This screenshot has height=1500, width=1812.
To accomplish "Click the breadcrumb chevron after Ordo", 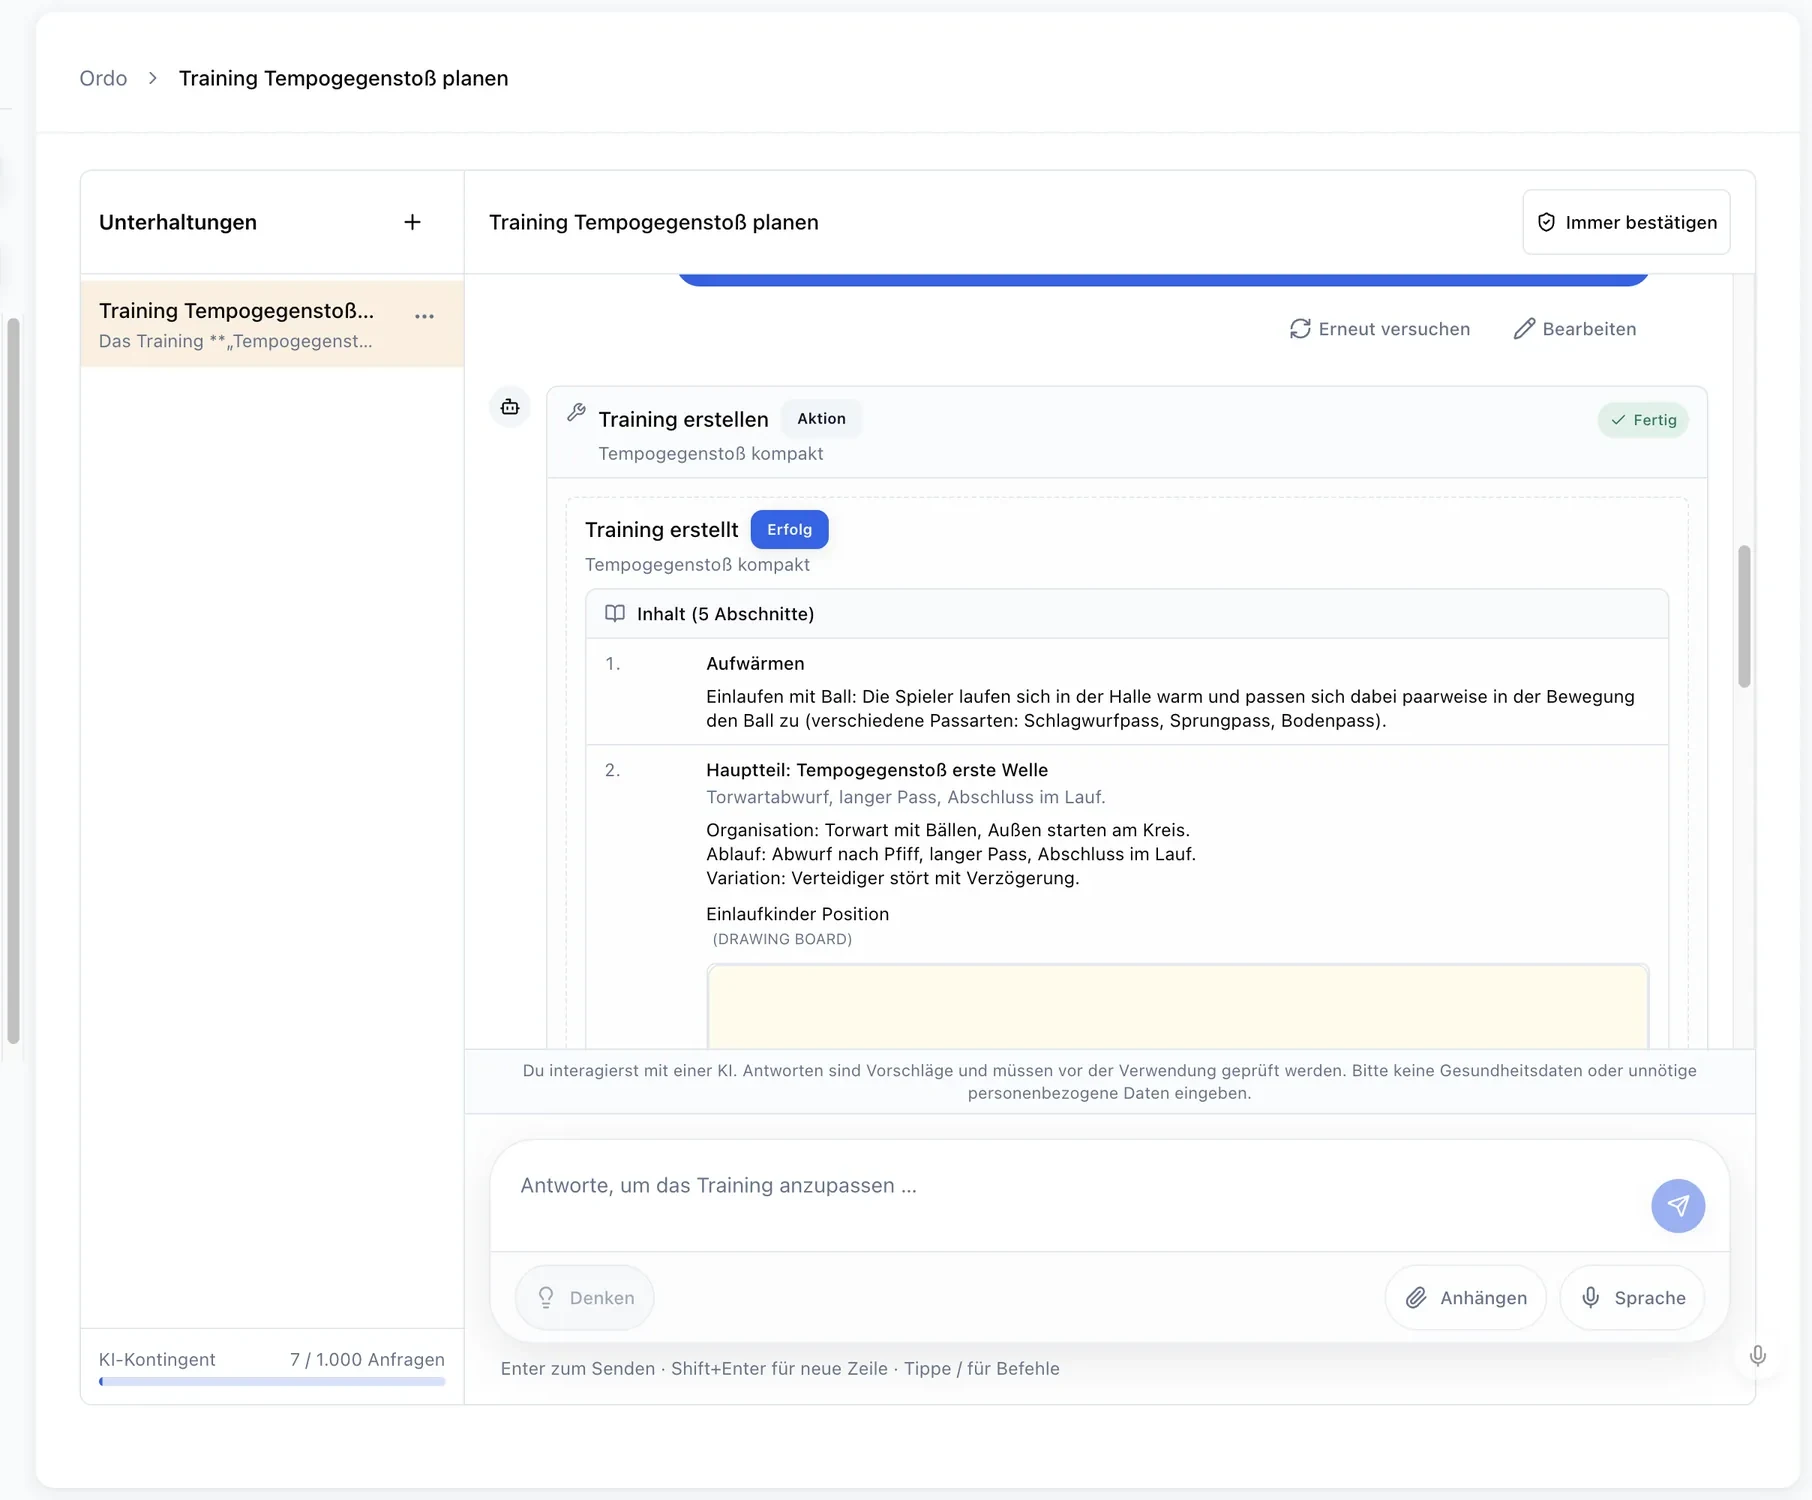I will click(153, 78).
